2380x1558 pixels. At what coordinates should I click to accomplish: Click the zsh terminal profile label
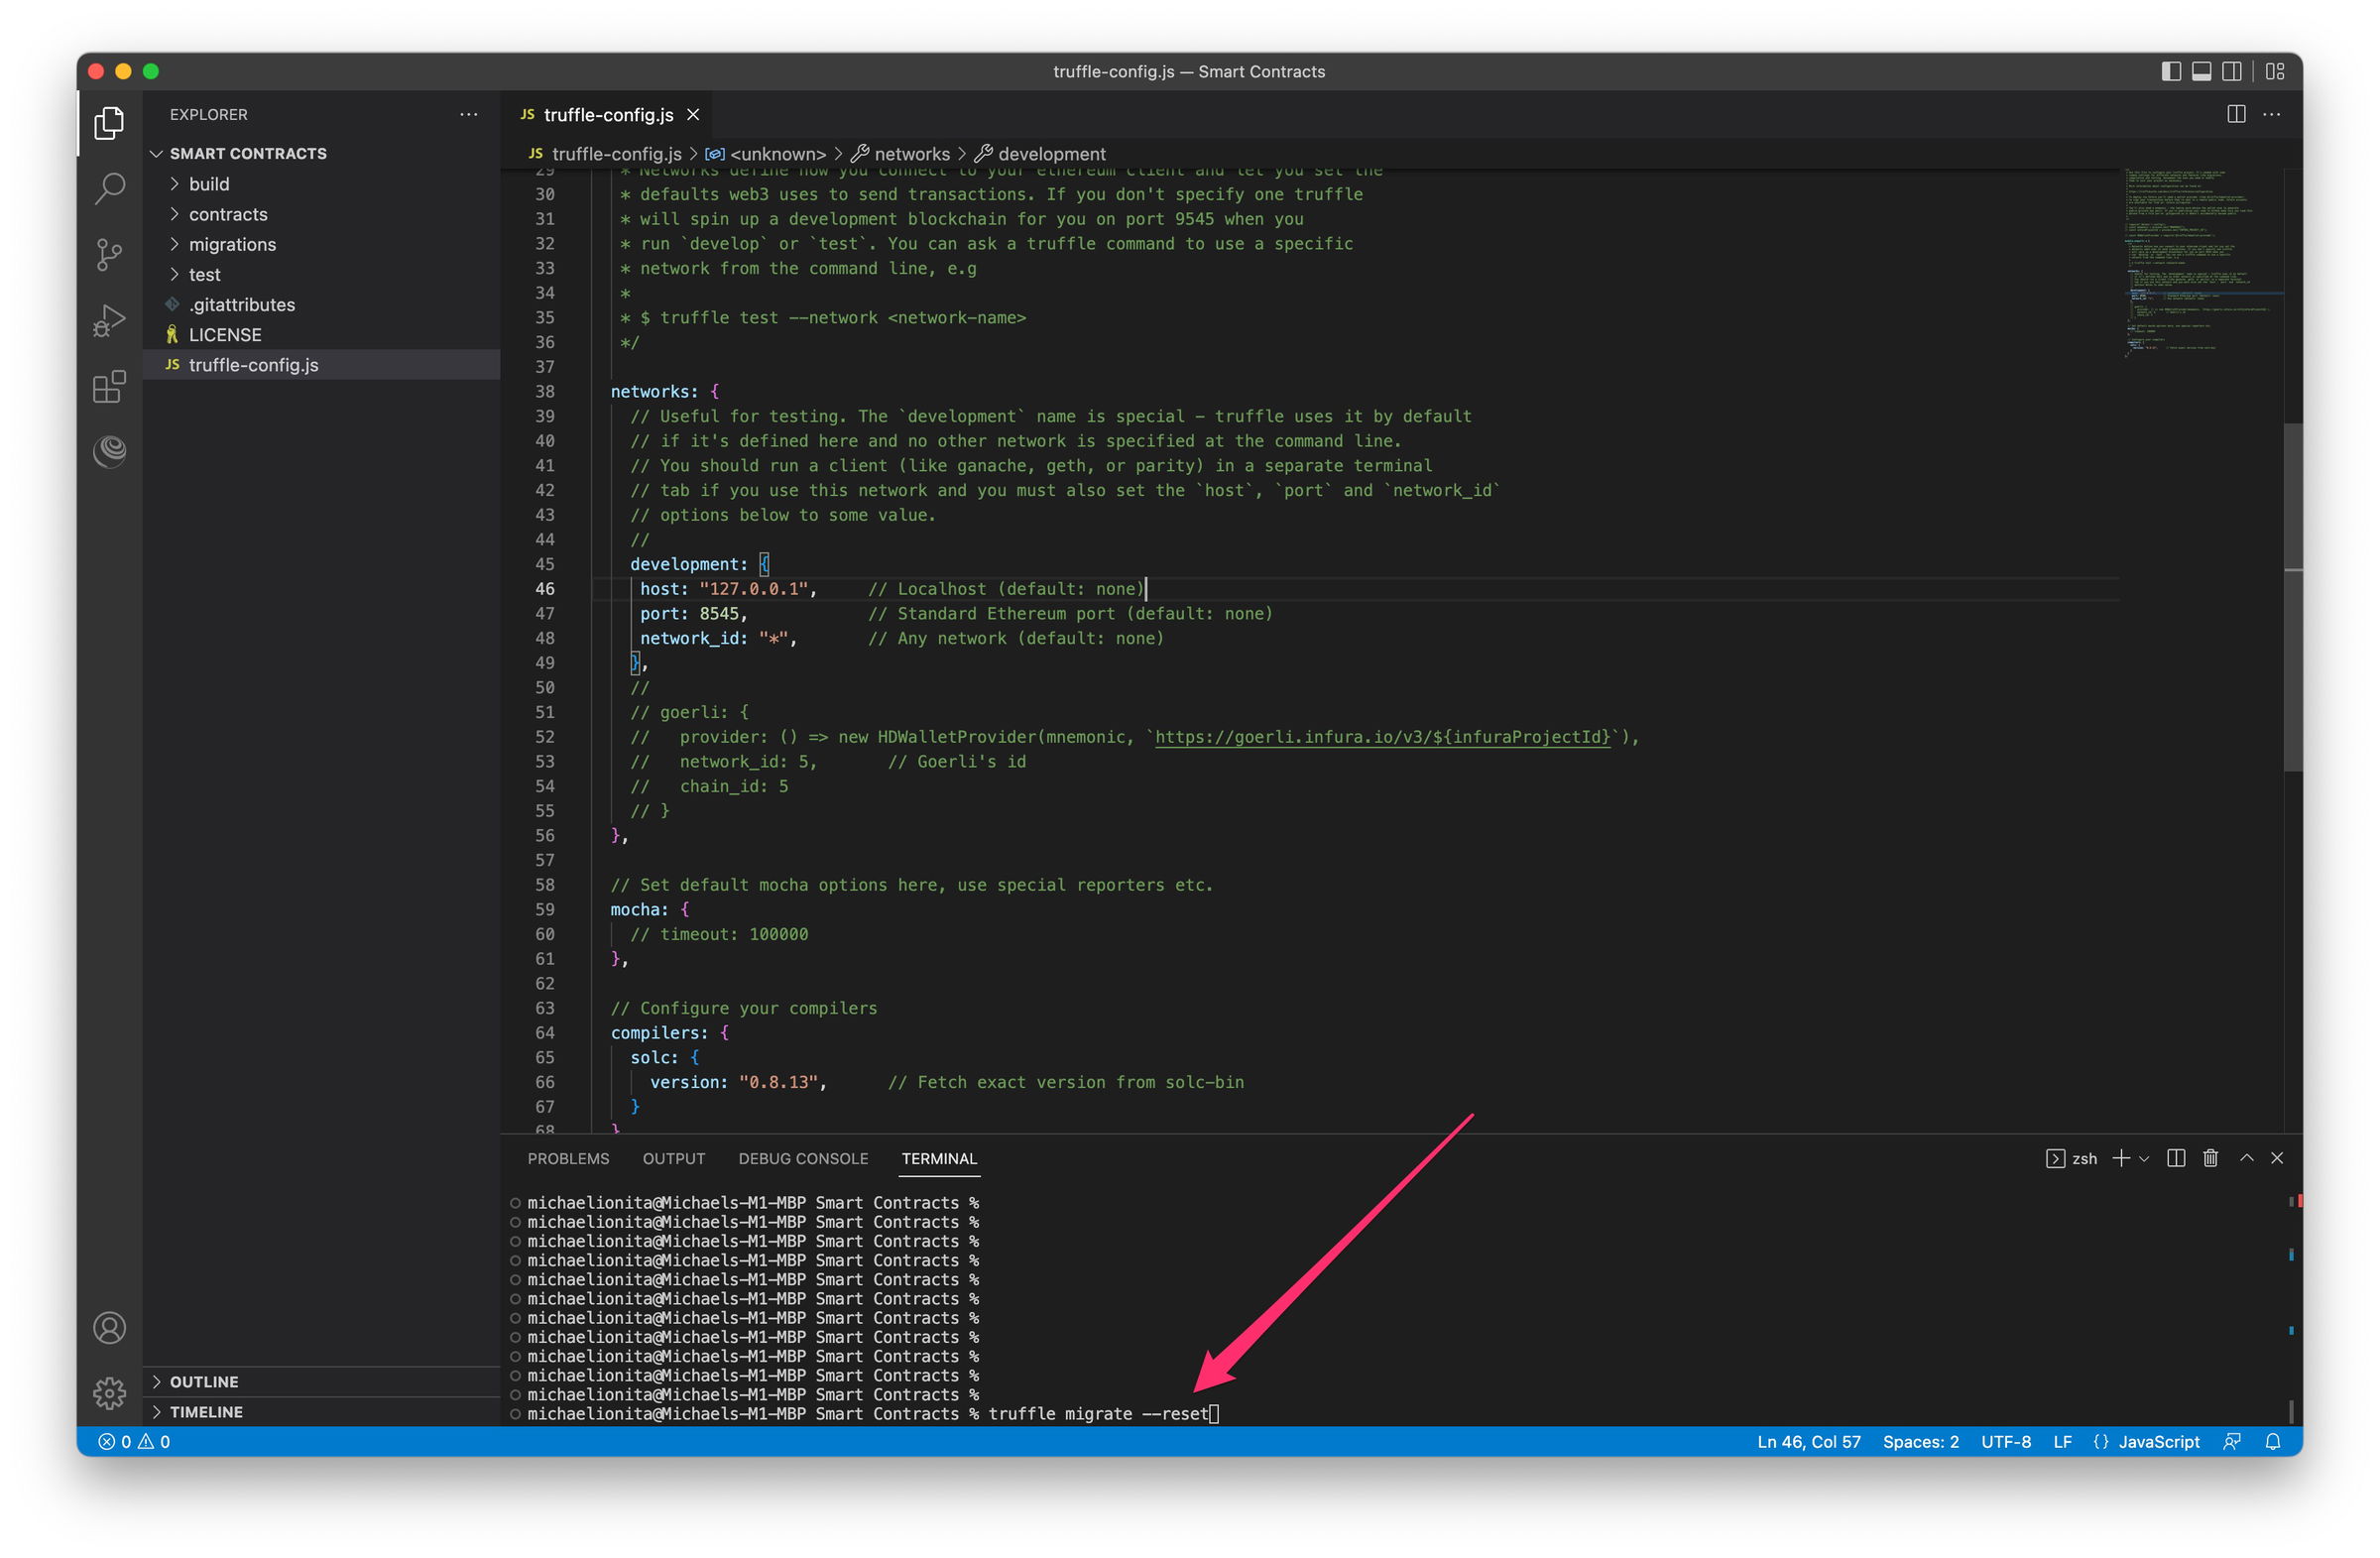click(x=2072, y=1158)
